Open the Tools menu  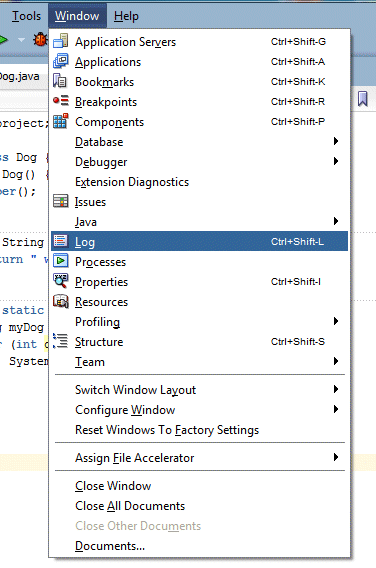[26, 16]
